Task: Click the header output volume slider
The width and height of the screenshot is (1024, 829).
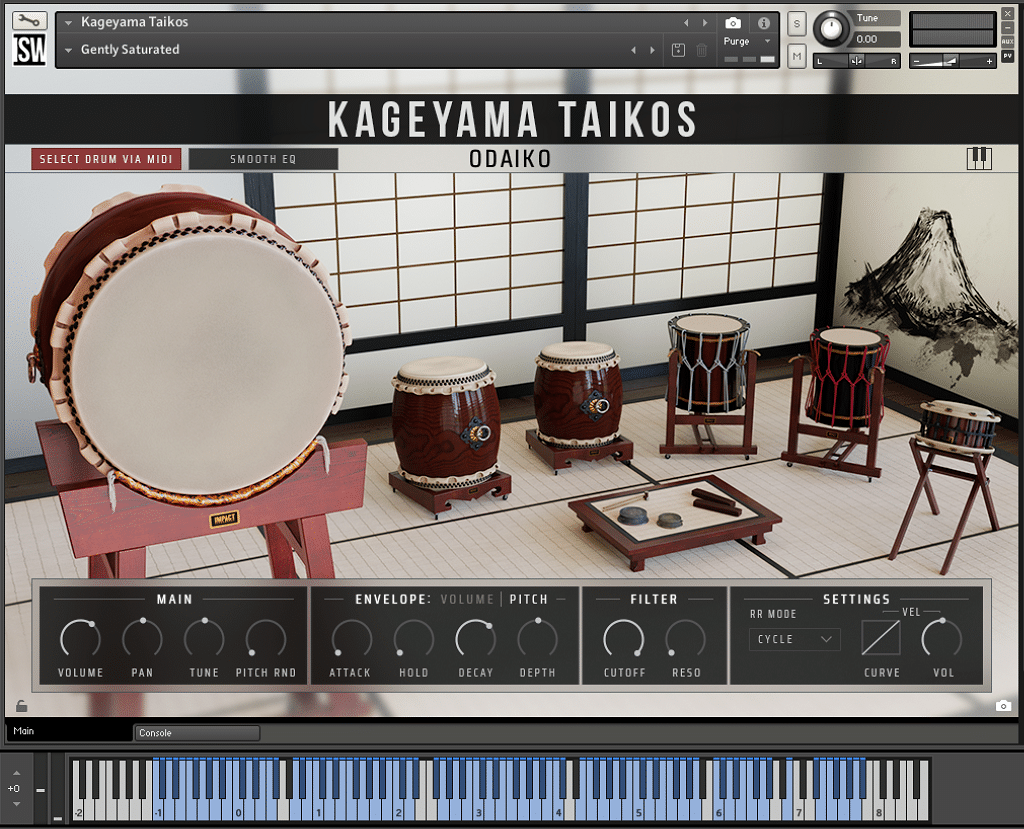Action: pos(953,61)
